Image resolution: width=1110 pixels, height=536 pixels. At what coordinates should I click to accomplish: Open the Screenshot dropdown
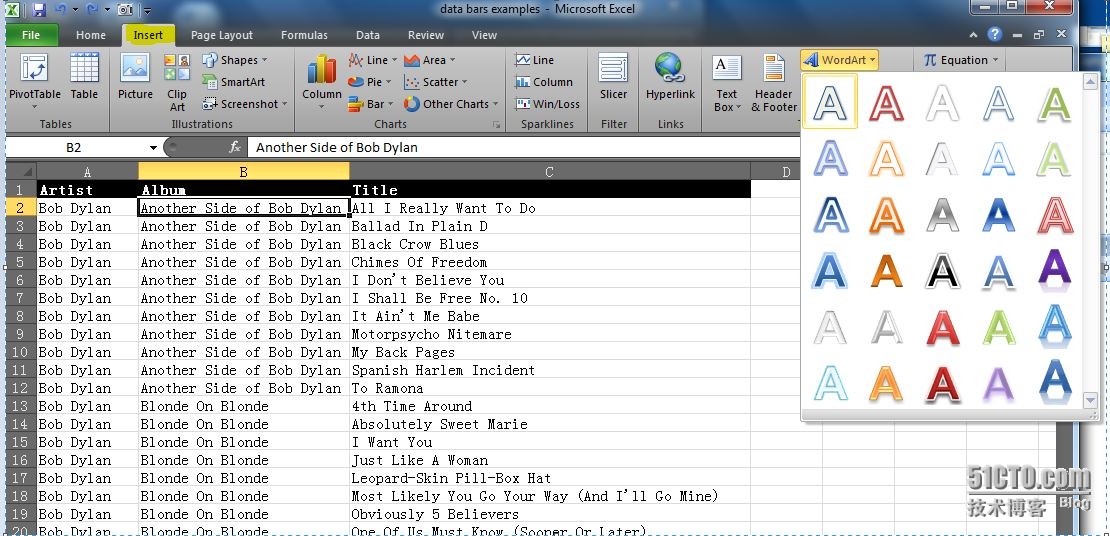tap(245, 104)
